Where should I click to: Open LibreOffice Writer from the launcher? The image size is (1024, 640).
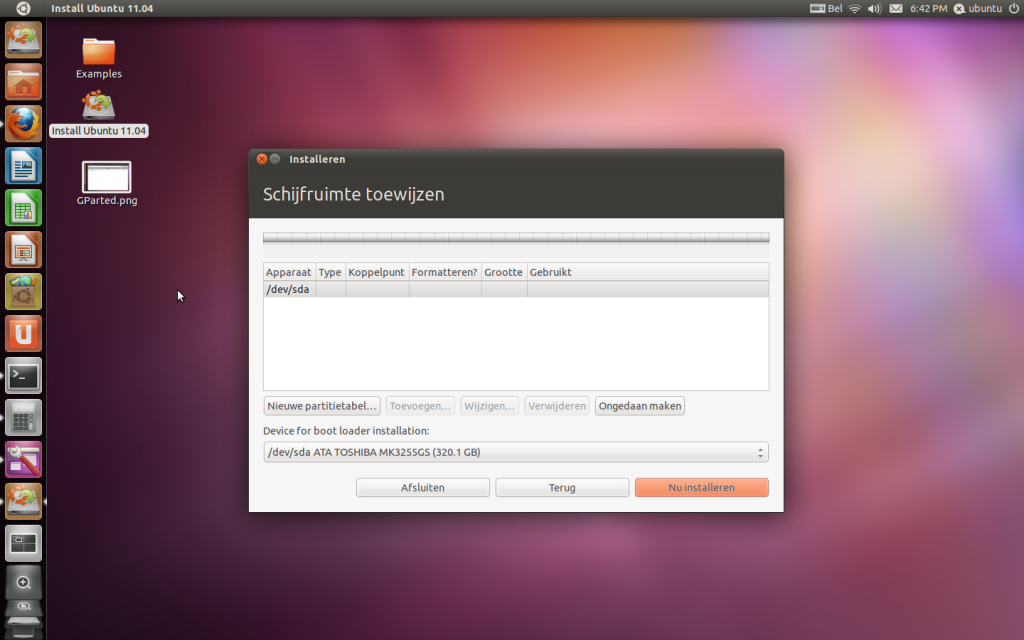click(23, 166)
